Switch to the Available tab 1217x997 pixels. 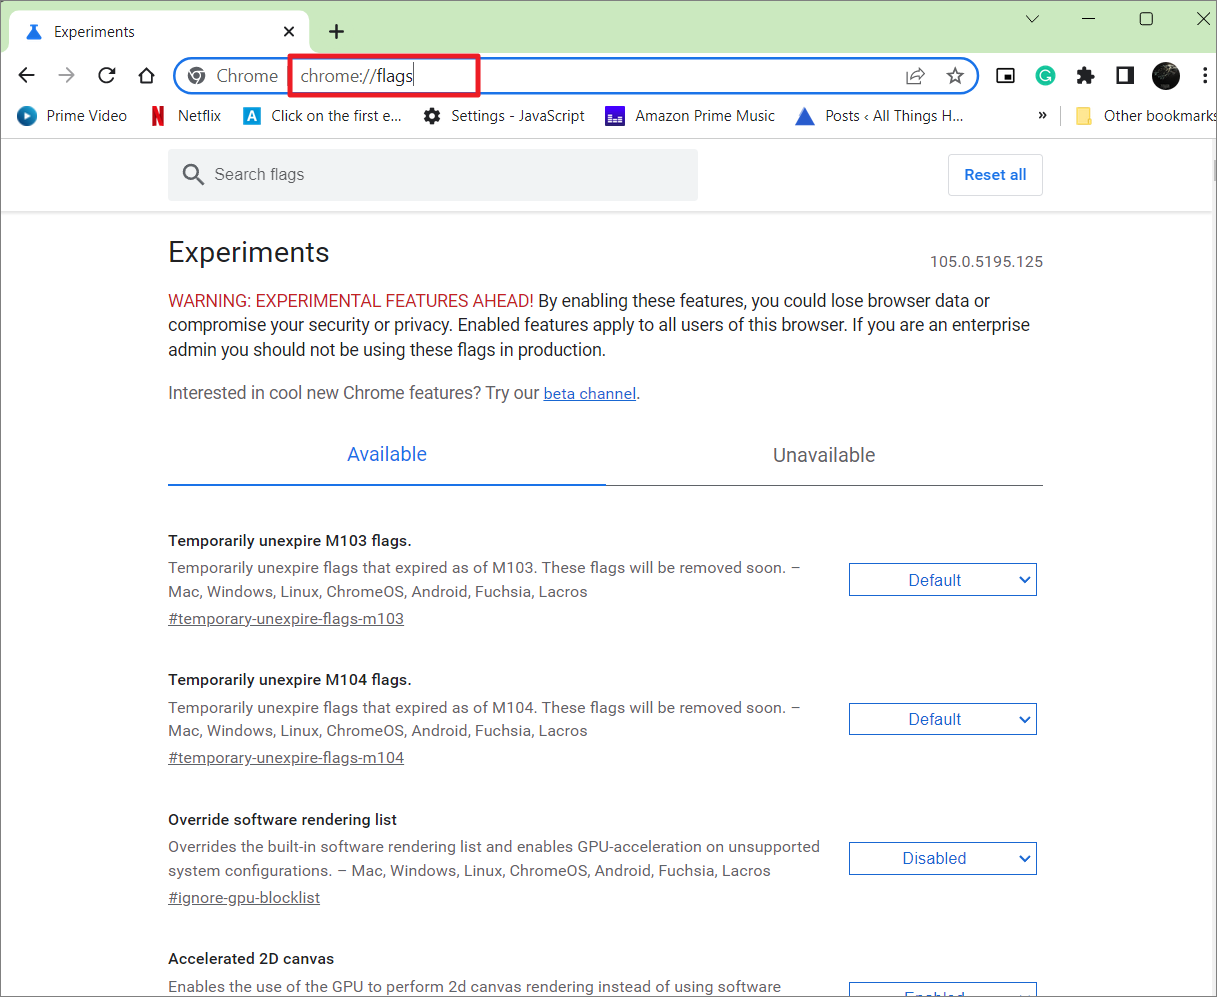click(387, 455)
